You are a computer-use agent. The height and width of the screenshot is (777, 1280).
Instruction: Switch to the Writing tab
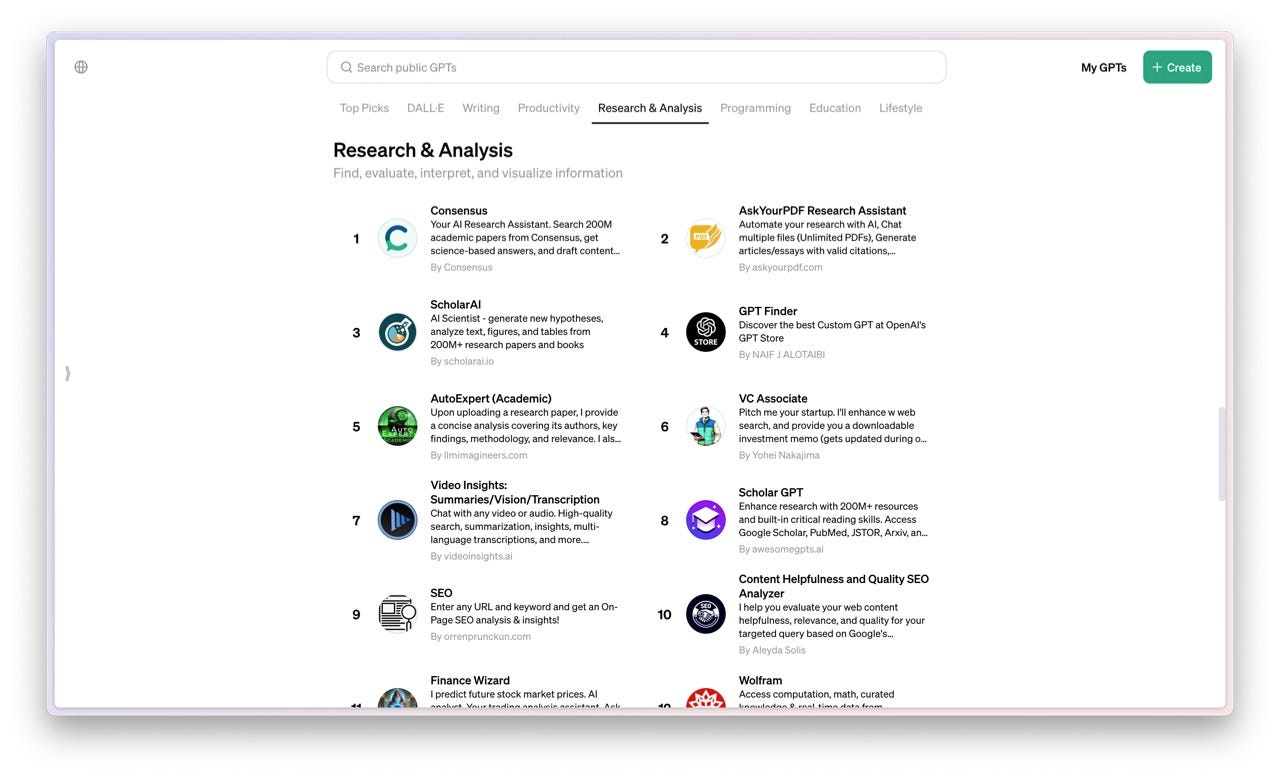tap(481, 108)
